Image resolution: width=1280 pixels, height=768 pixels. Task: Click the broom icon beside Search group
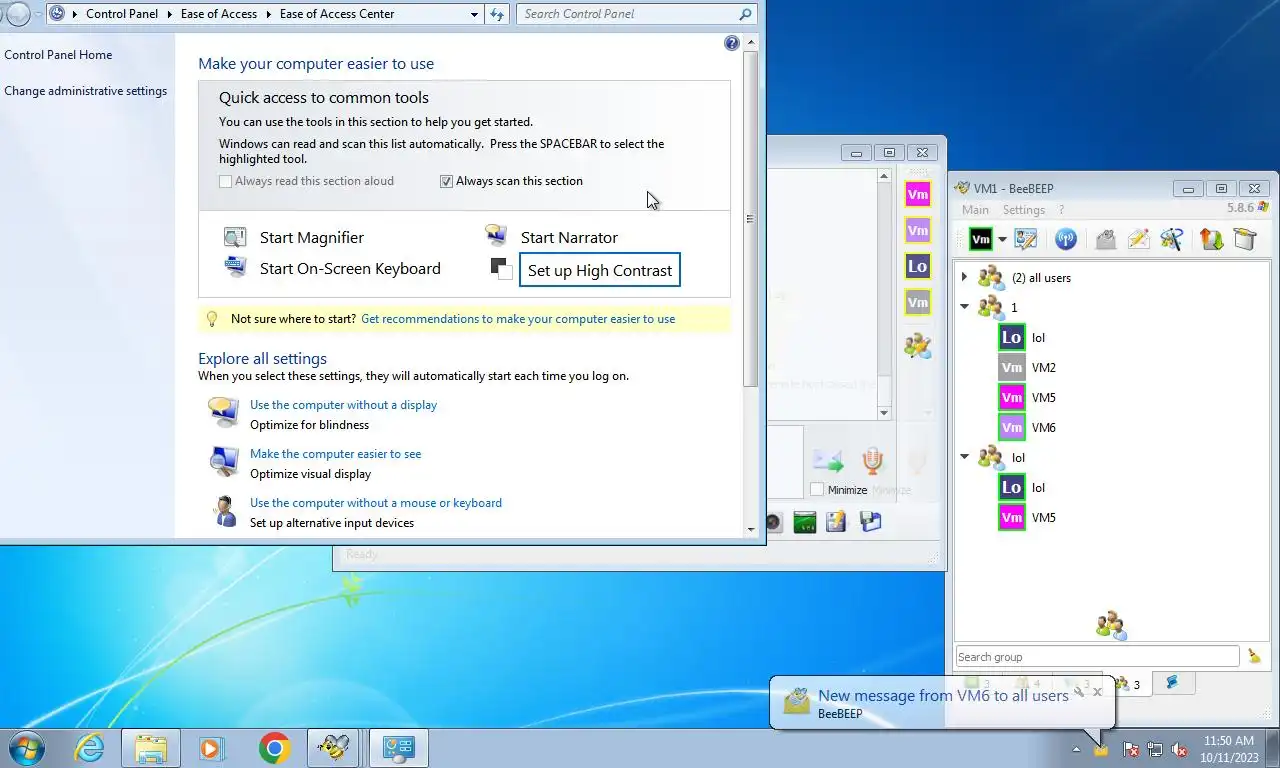[x=1254, y=657]
